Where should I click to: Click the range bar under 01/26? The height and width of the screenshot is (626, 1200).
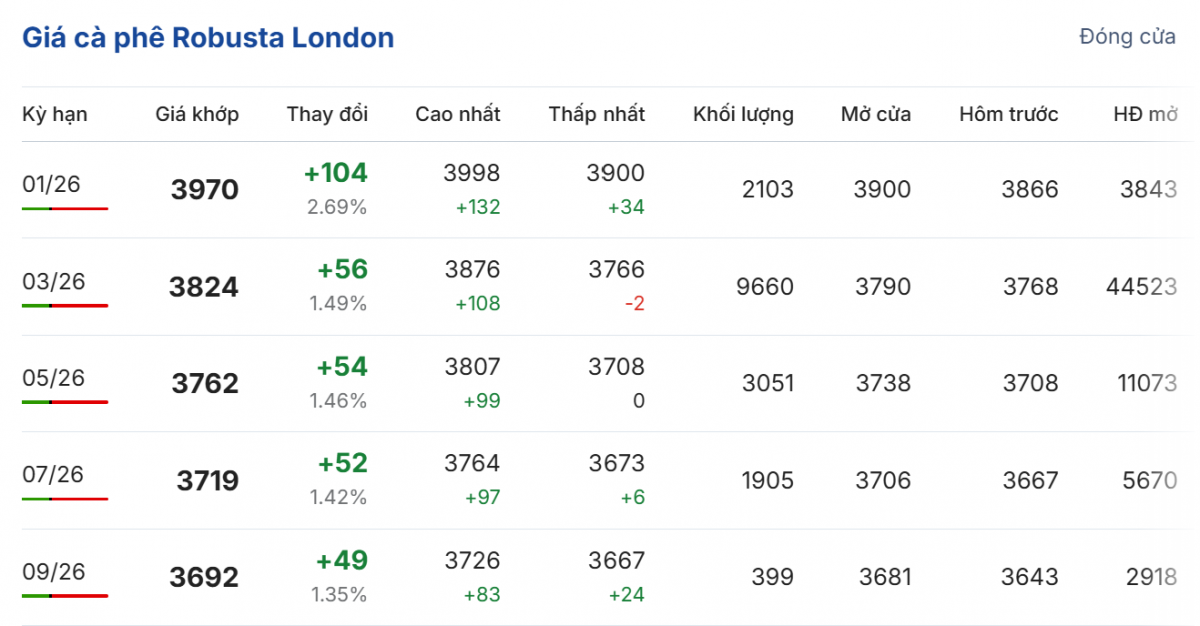pos(65,208)
